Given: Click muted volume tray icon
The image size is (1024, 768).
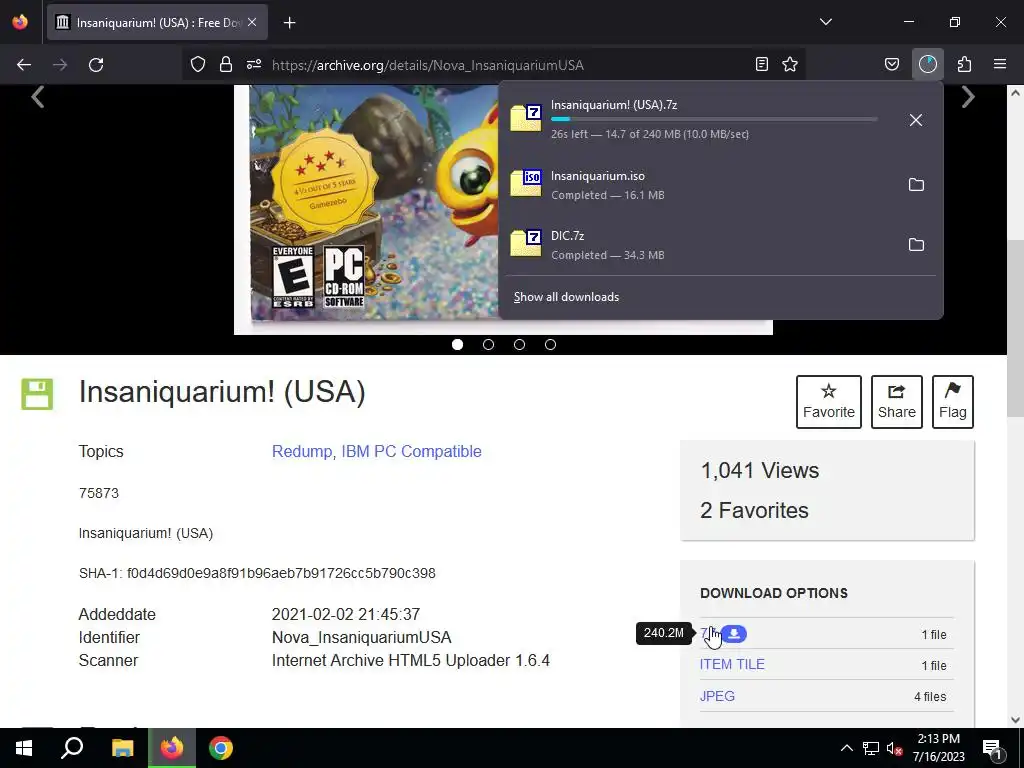Looking at the screenshot, I should click(895, 748).
